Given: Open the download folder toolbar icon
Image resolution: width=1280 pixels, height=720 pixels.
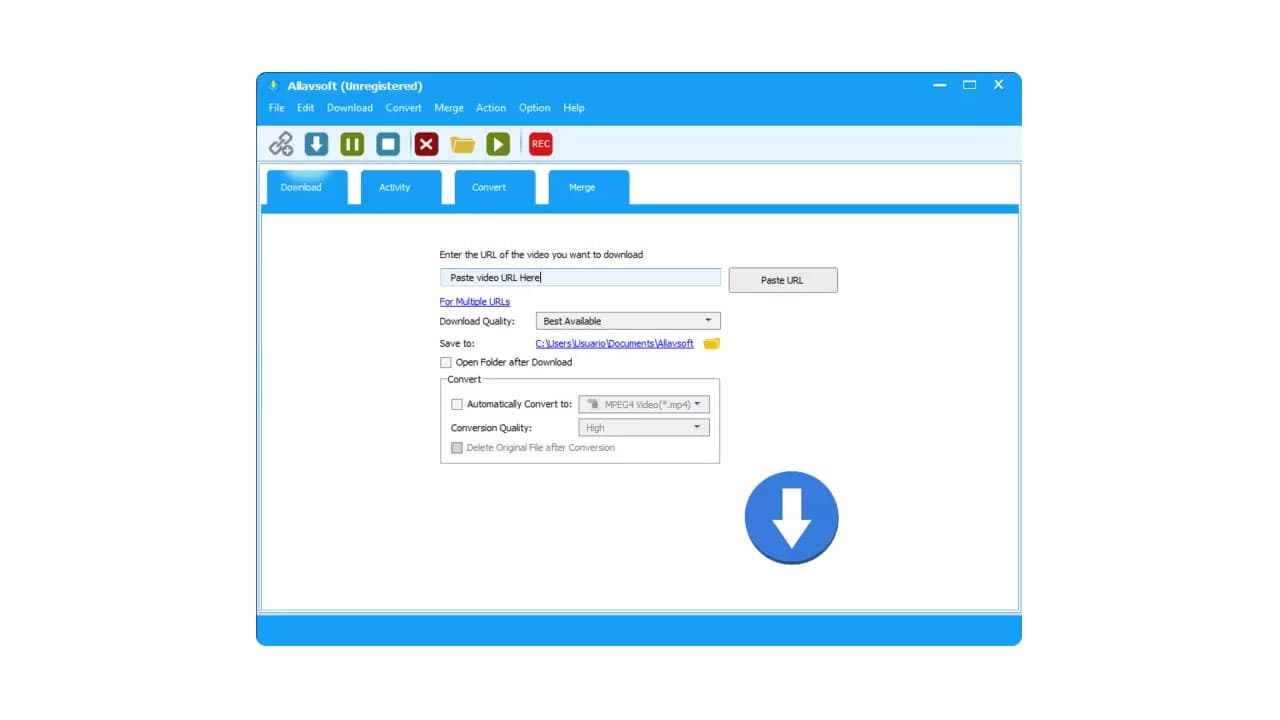Looking at the screenshot, I should (x=462, y=143).
